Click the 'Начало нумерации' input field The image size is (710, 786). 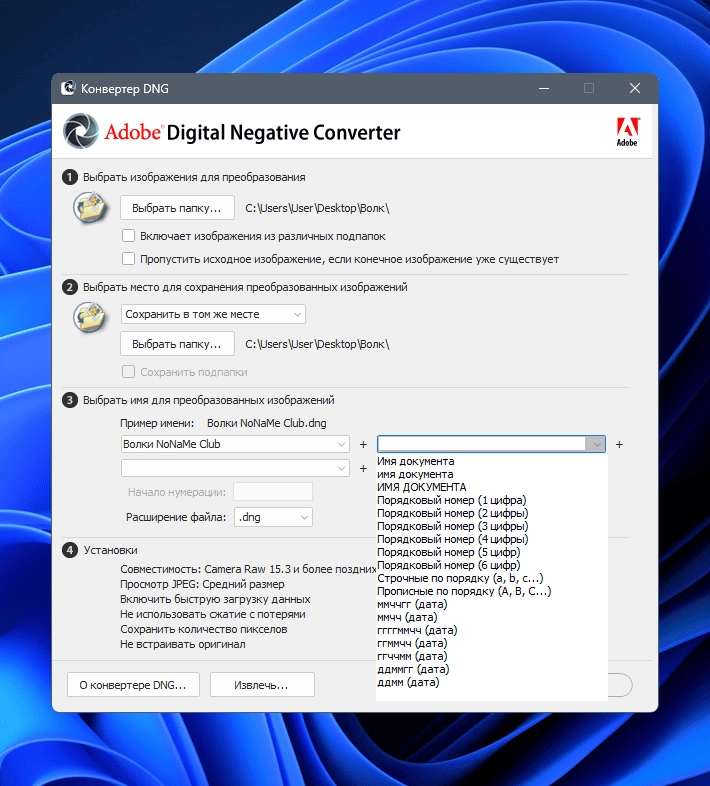273,492
